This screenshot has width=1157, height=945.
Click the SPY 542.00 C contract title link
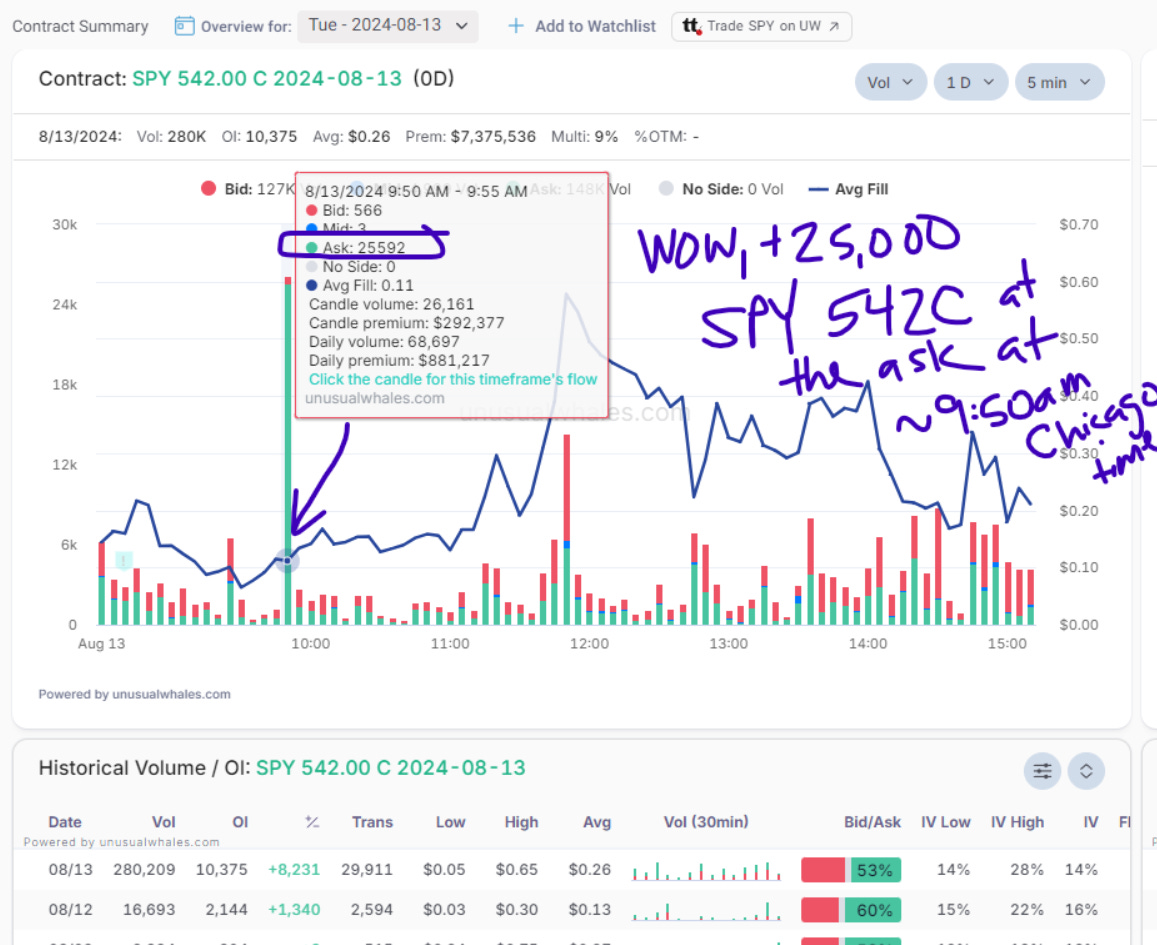click(x=266, y=79)
